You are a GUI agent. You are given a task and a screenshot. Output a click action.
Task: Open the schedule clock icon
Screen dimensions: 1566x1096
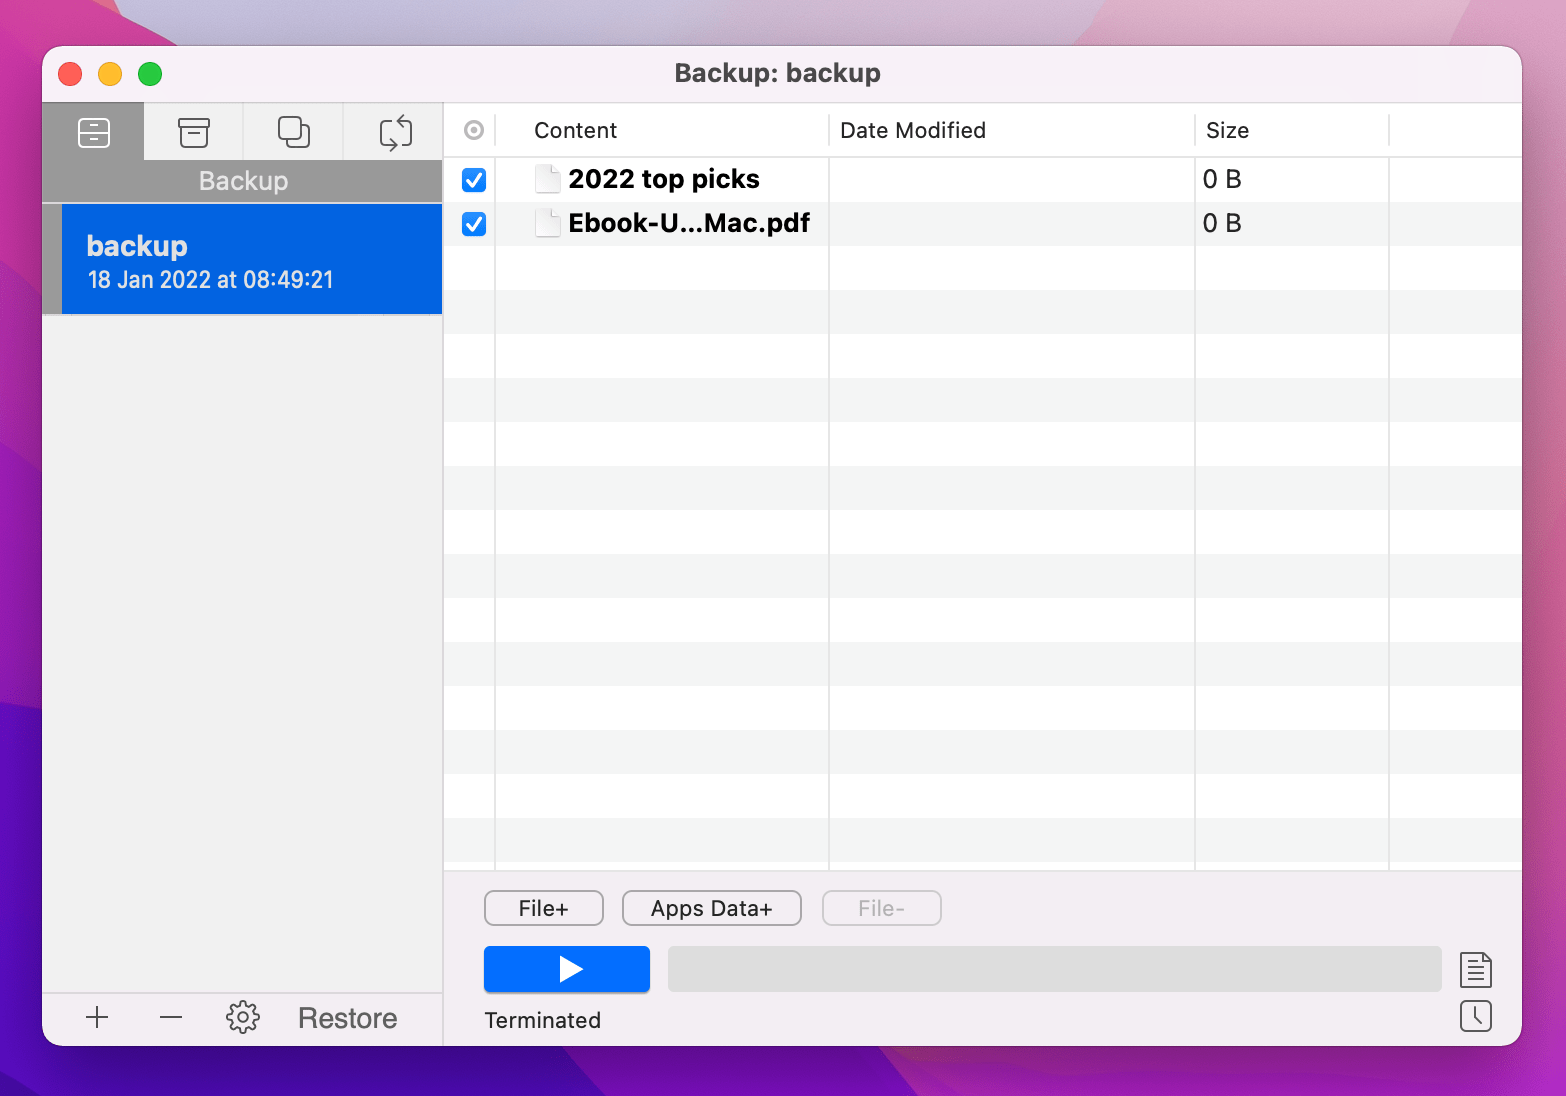1476,1016
